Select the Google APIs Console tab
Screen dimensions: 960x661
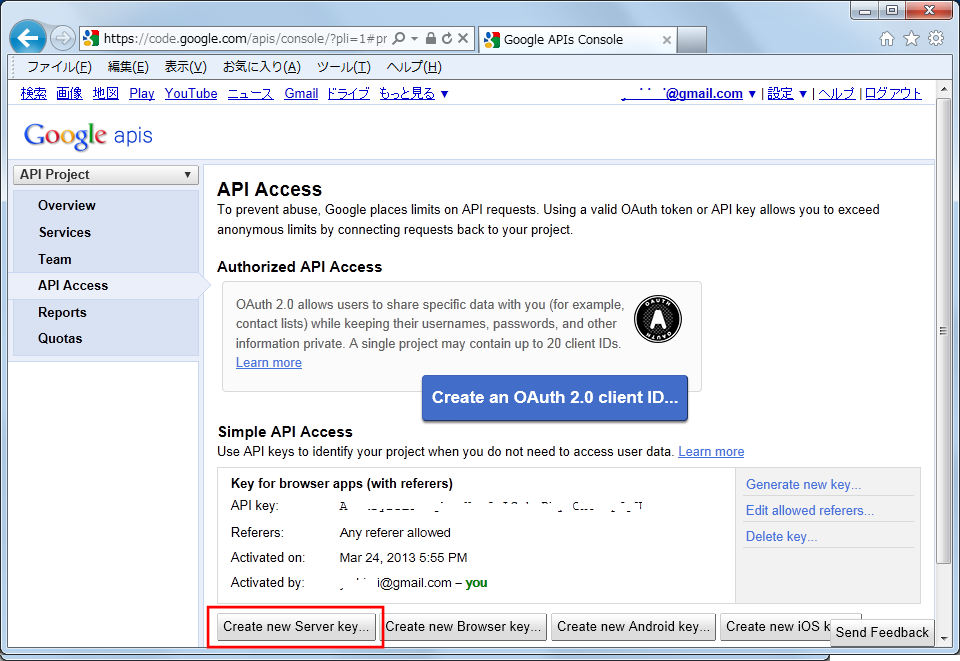[570, 41]
